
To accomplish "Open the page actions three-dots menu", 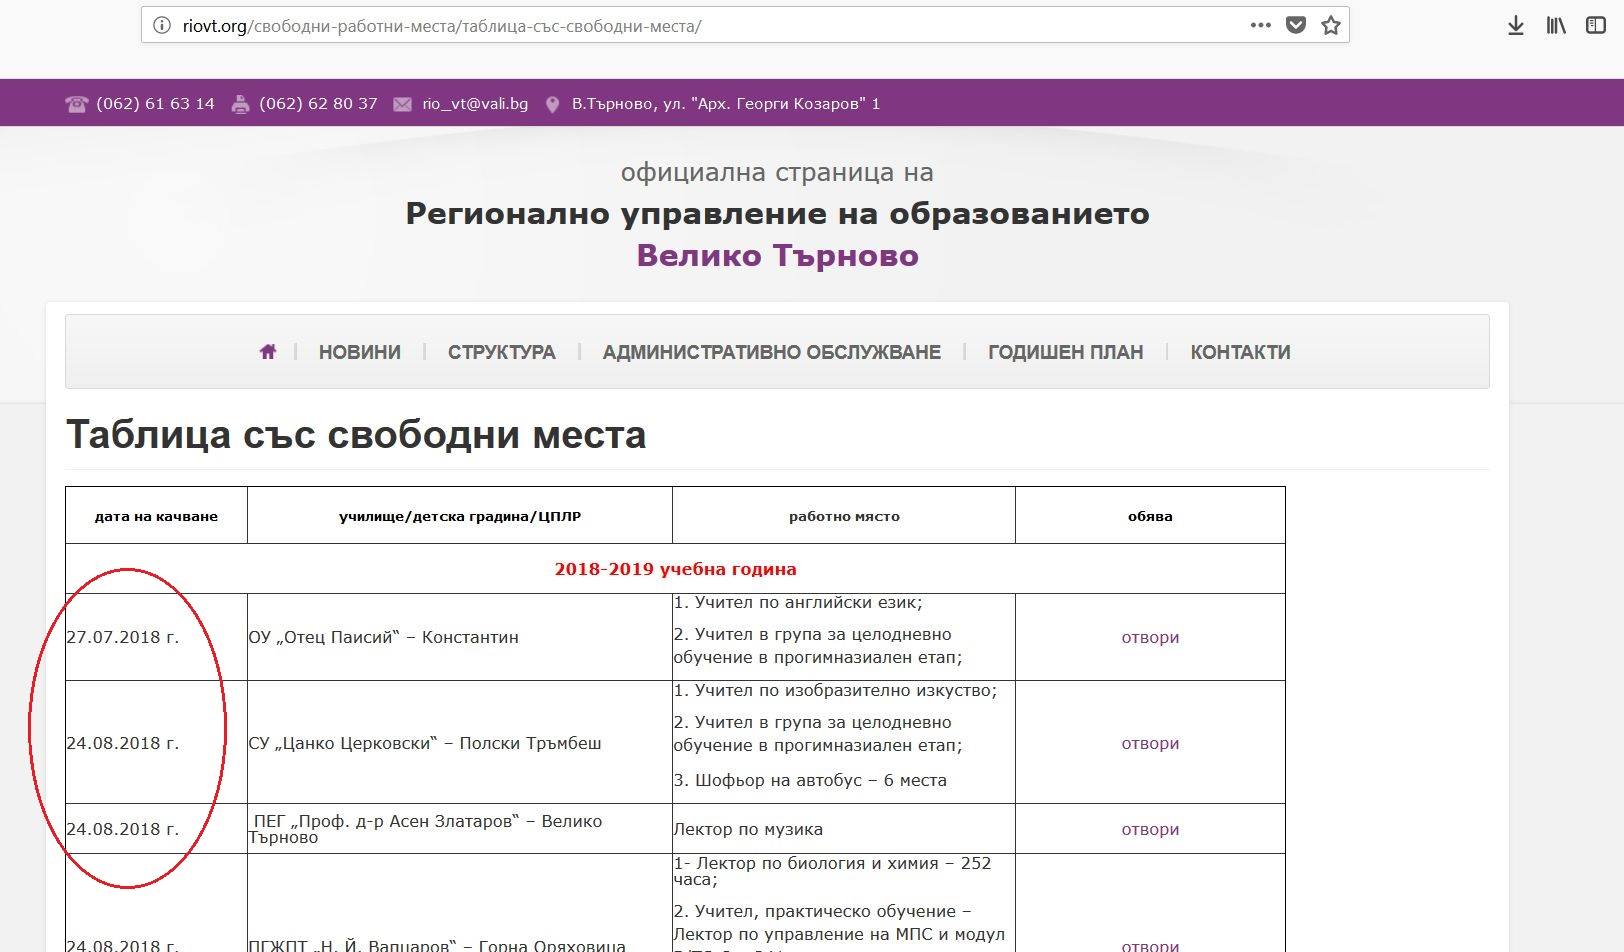I will [1261, 26].
